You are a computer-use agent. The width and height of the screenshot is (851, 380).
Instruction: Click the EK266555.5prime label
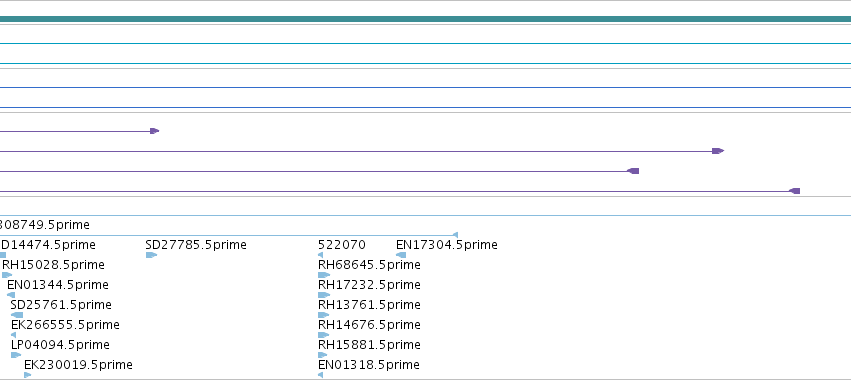point(65,325)
